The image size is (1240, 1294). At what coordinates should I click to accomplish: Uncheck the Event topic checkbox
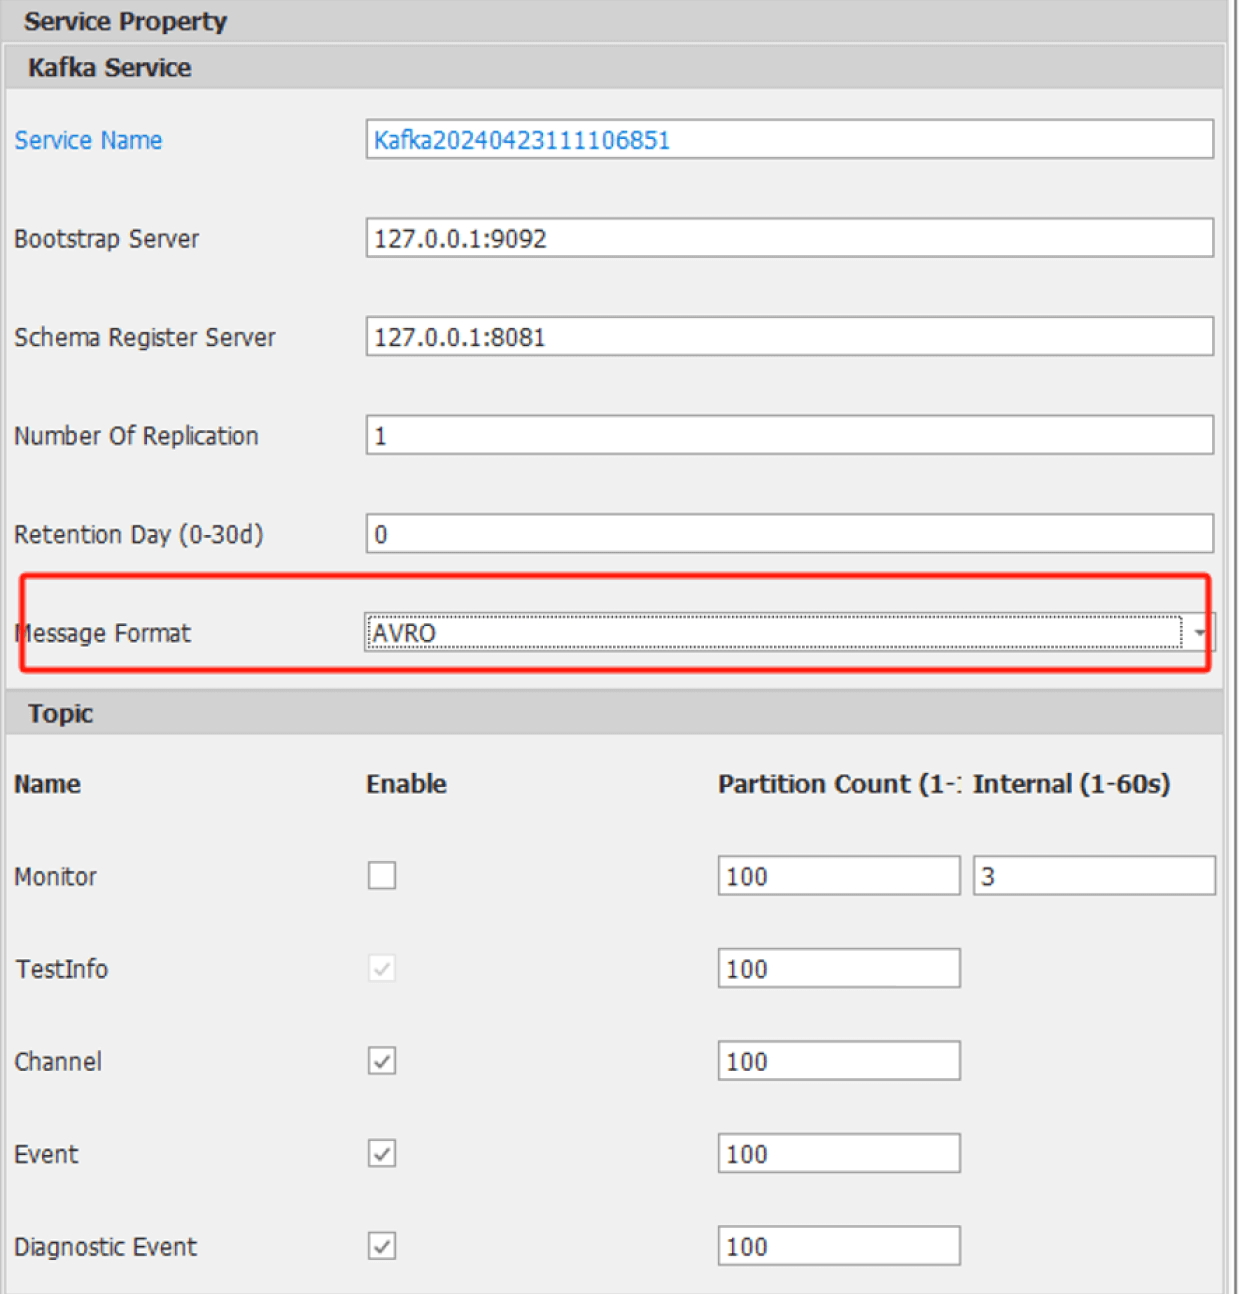(382, 1154)
